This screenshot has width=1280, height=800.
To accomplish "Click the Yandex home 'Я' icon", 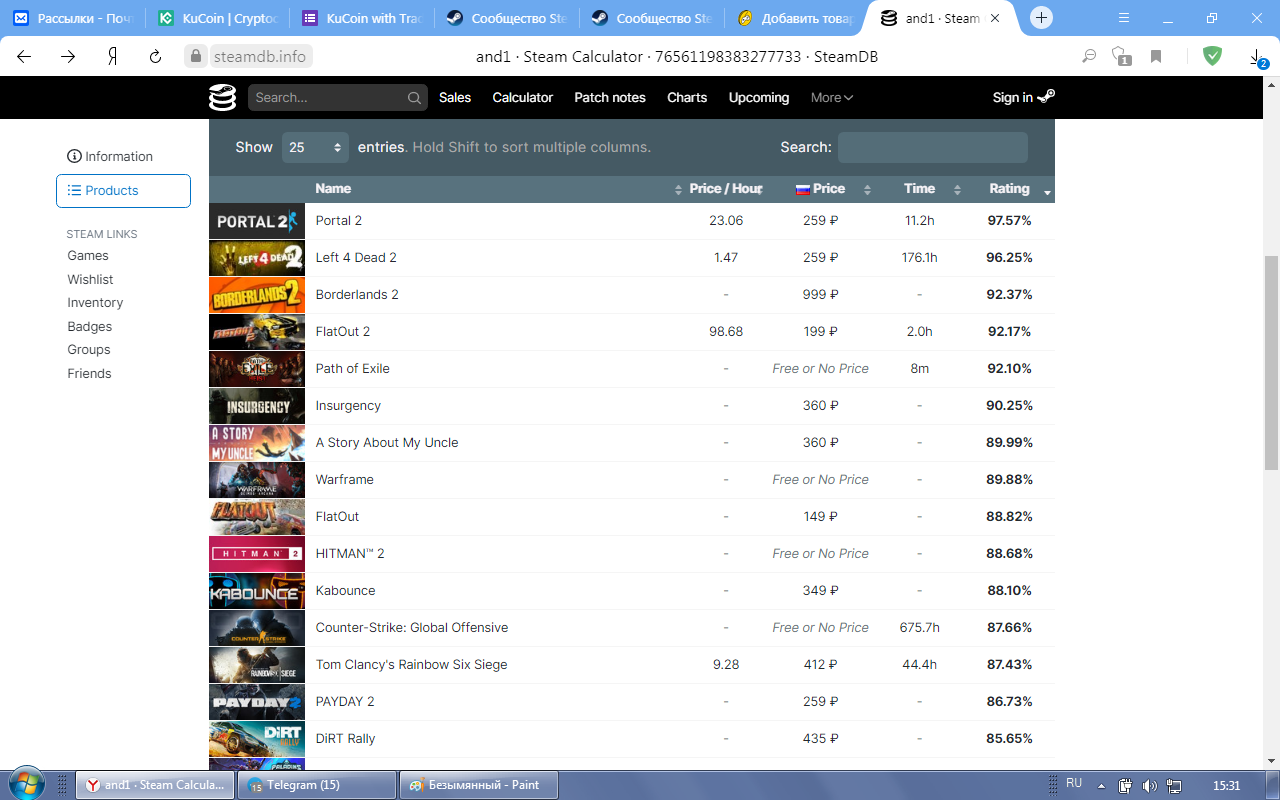I will click(x=112, y=57).
